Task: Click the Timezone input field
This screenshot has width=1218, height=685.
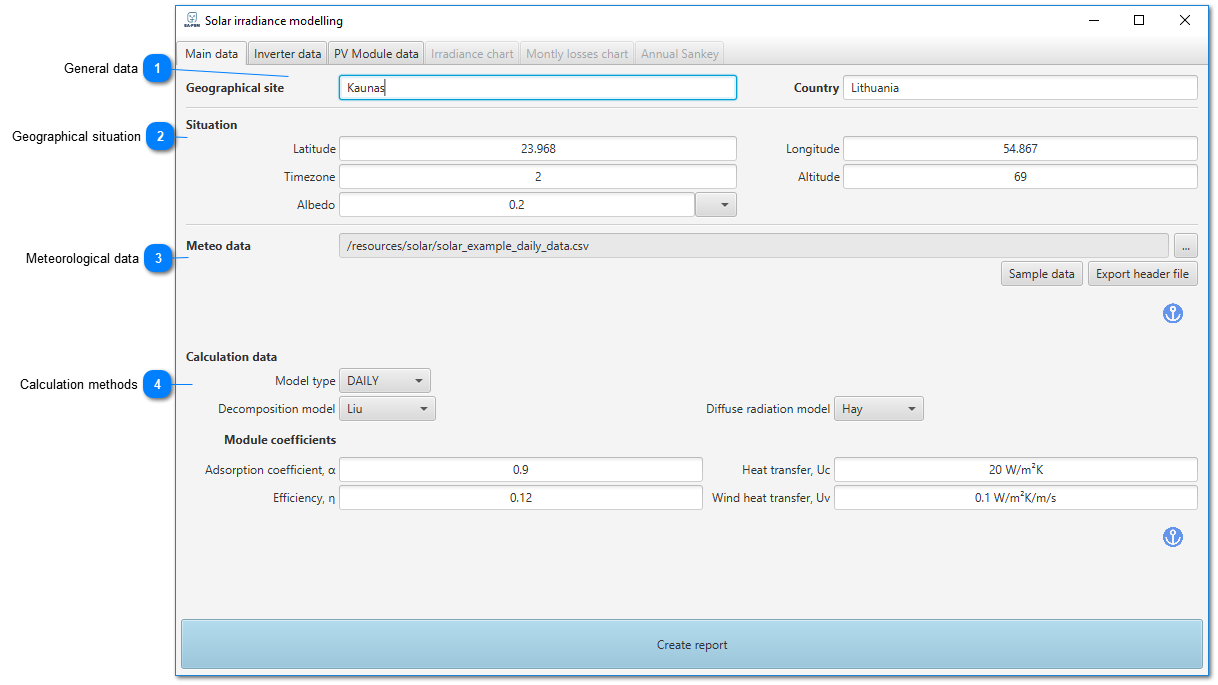Action: (x=538, y=177)
